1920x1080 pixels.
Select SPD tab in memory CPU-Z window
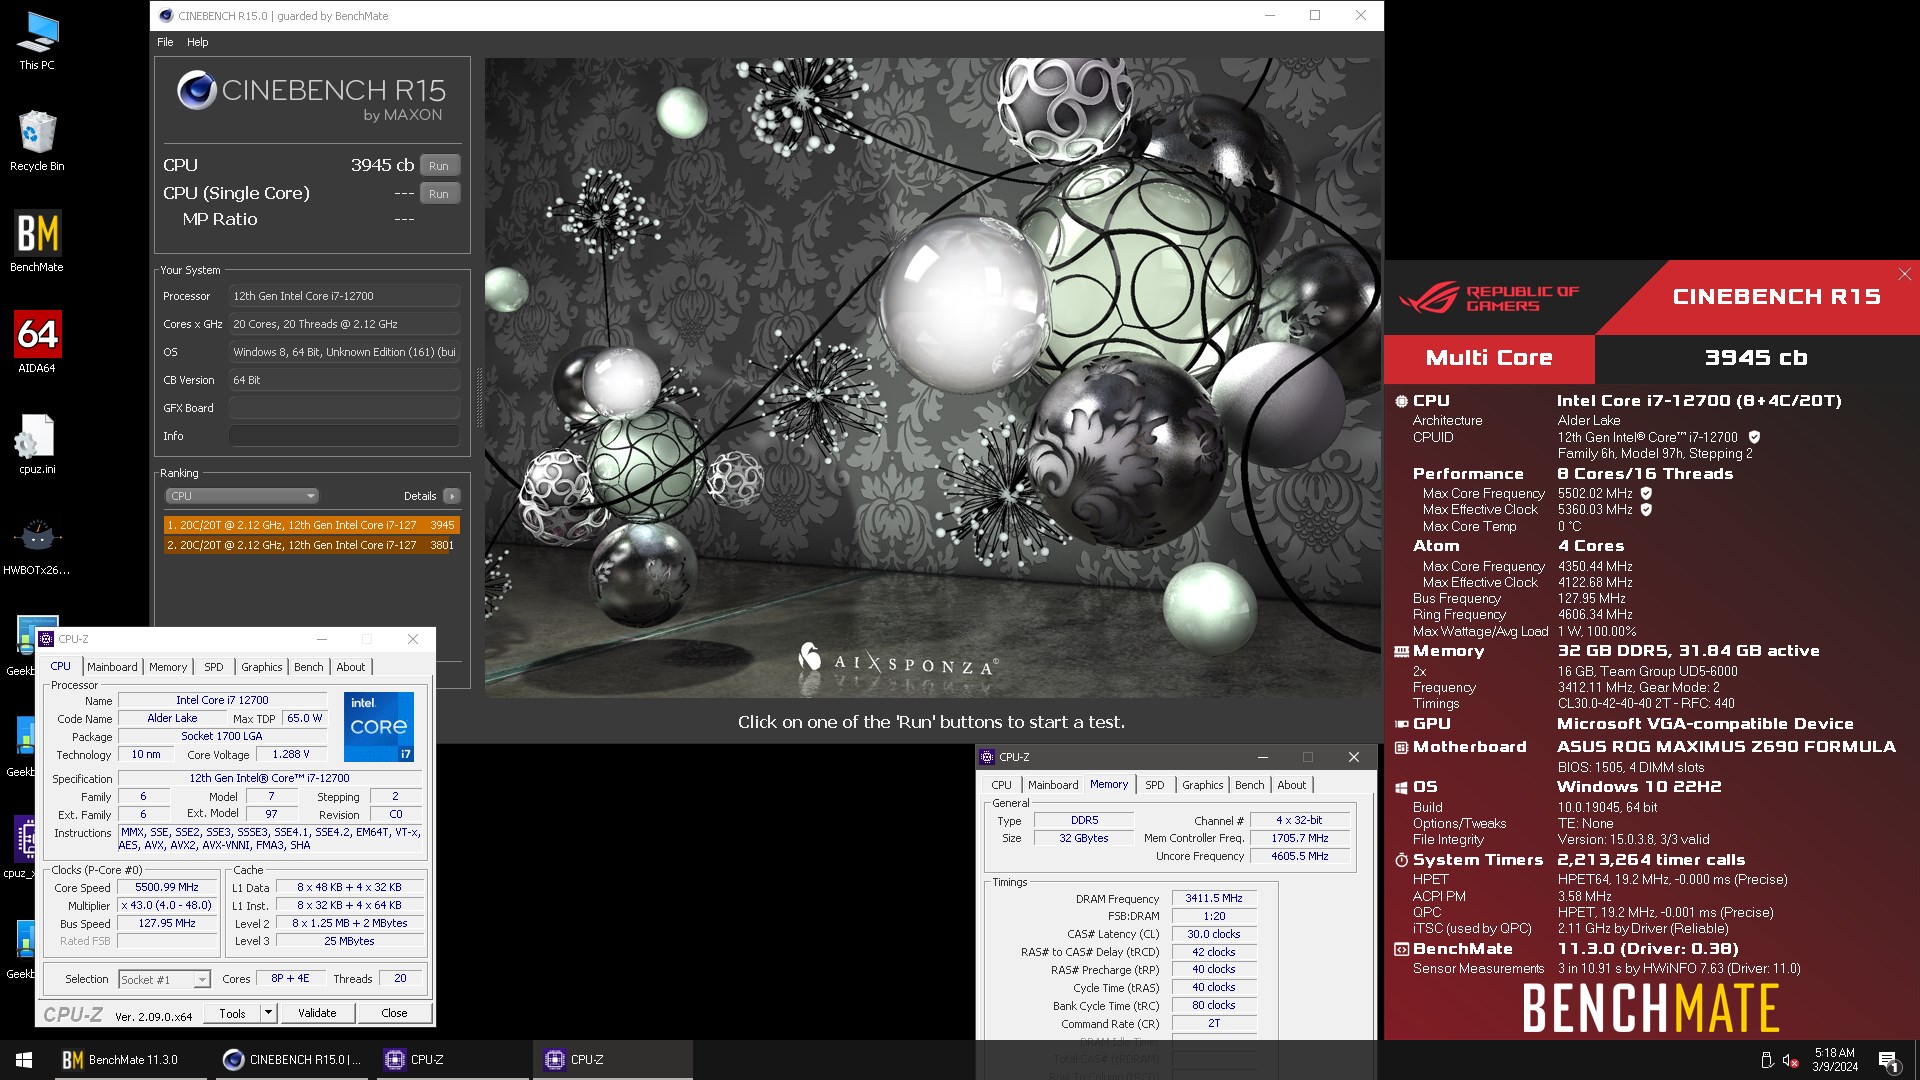[x=1155, y=785]
